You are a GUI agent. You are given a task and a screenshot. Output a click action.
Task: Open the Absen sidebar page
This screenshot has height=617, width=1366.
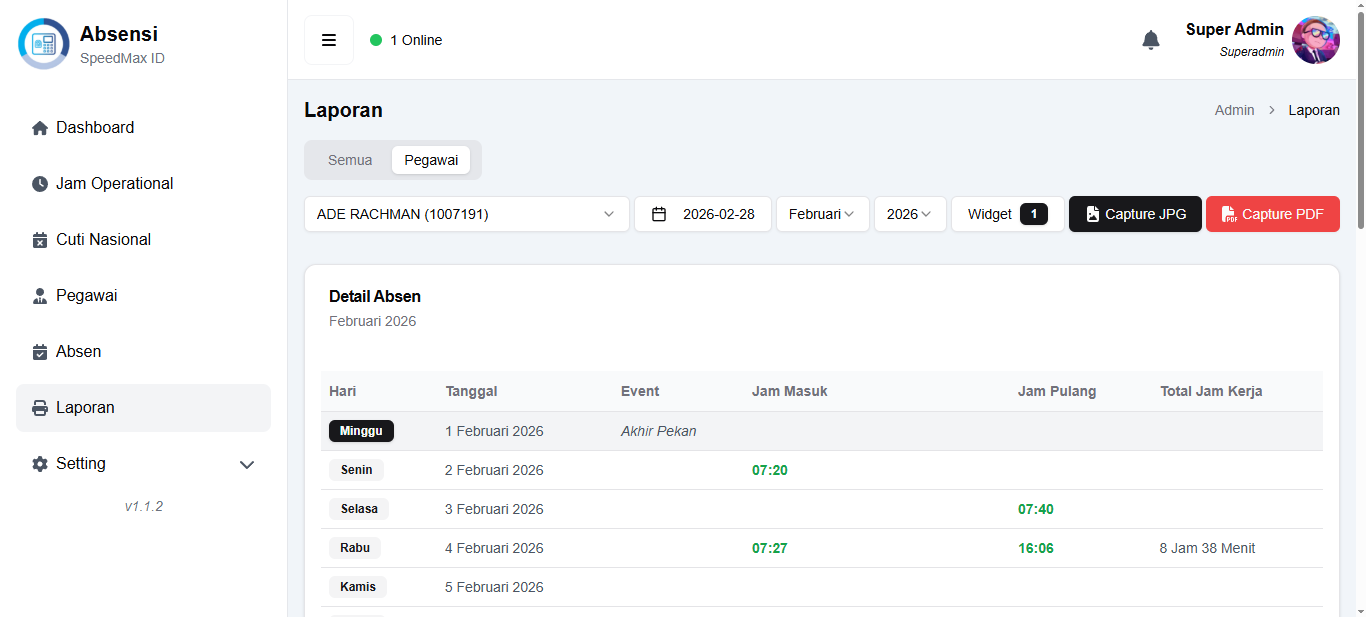click(78, 352)
